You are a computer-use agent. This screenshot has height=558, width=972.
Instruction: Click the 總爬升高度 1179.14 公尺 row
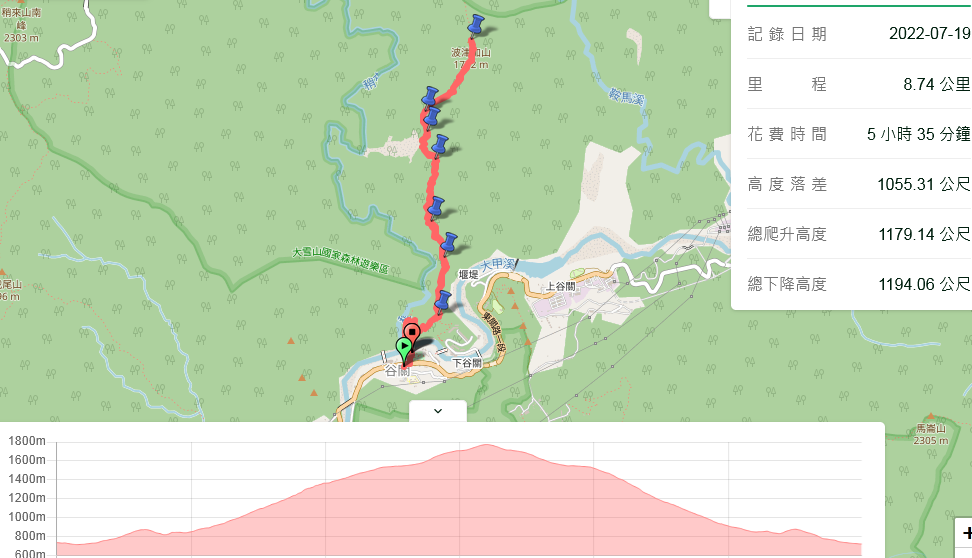(859, 234)
